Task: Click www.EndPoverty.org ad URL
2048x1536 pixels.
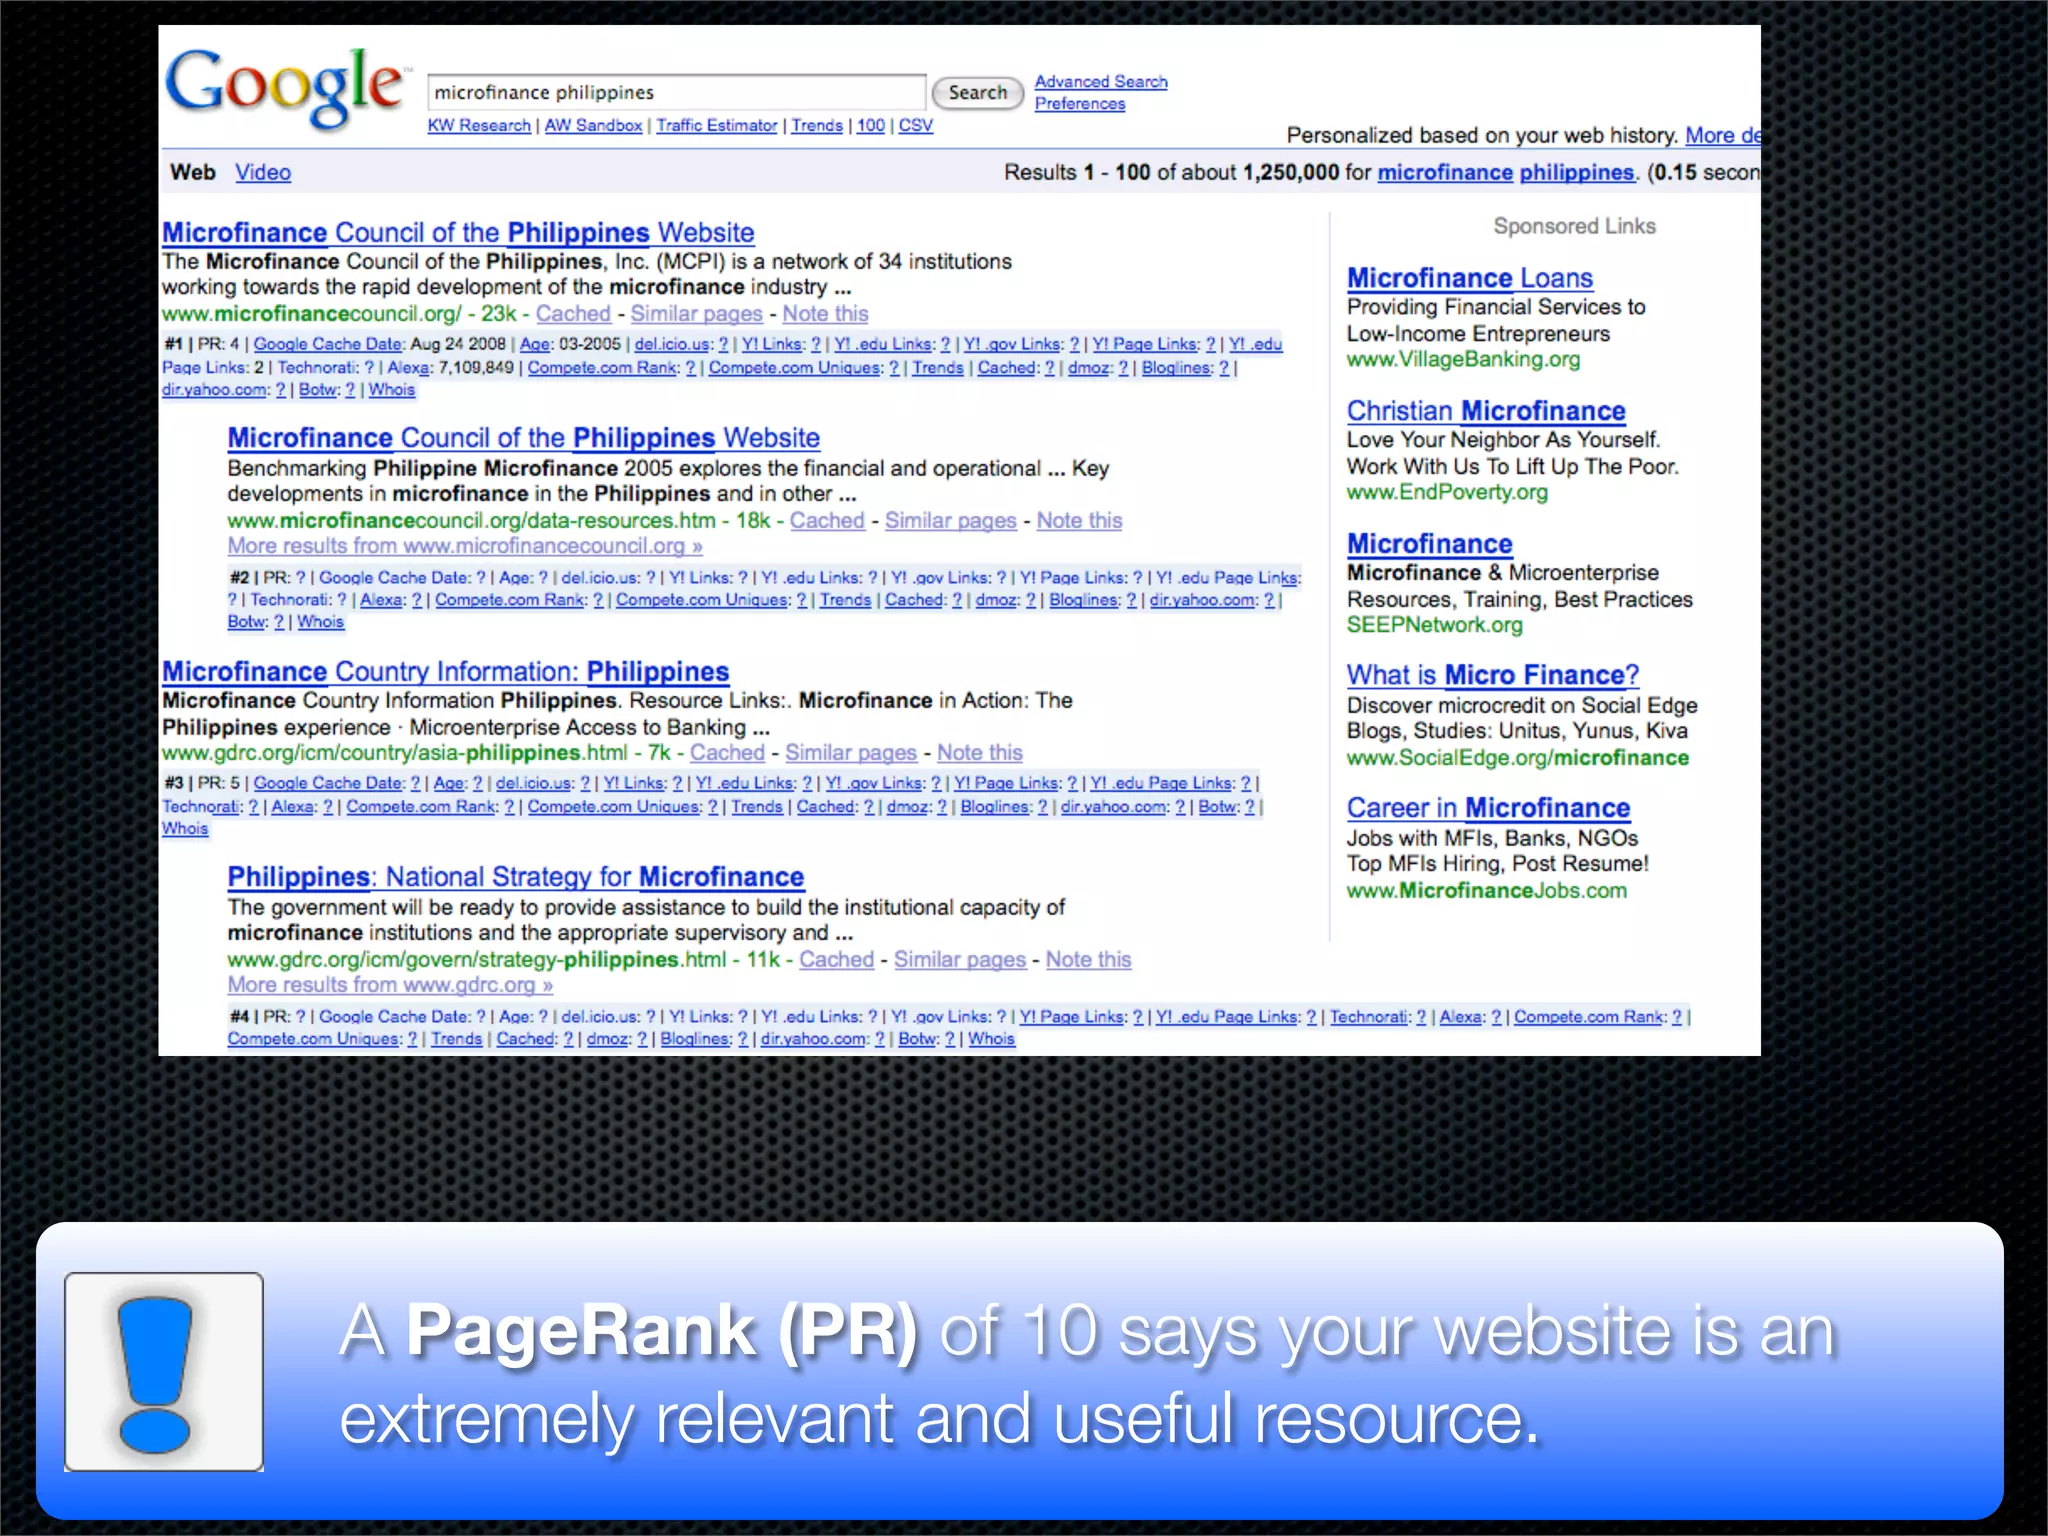Action: coord(1446,493)
